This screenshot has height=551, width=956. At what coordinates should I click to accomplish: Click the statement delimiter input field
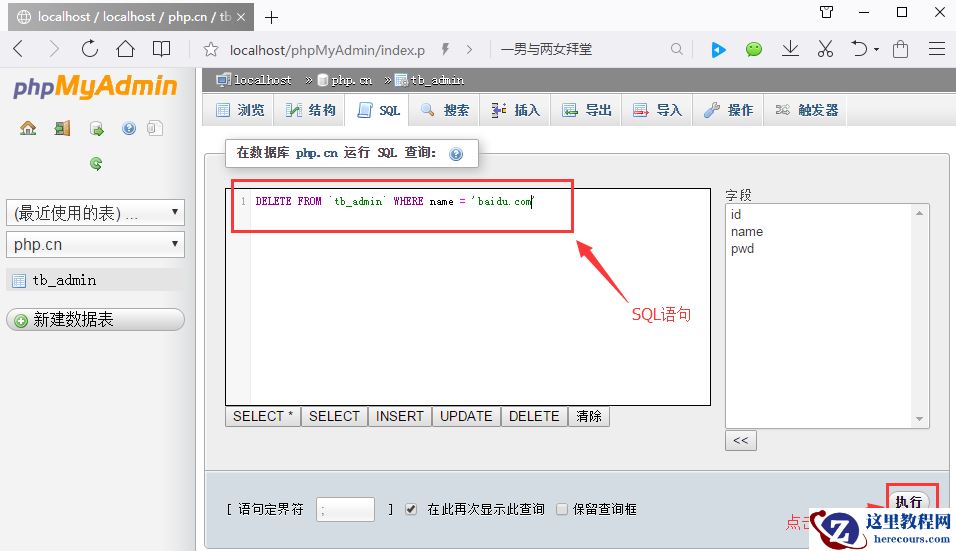[345, 510]
